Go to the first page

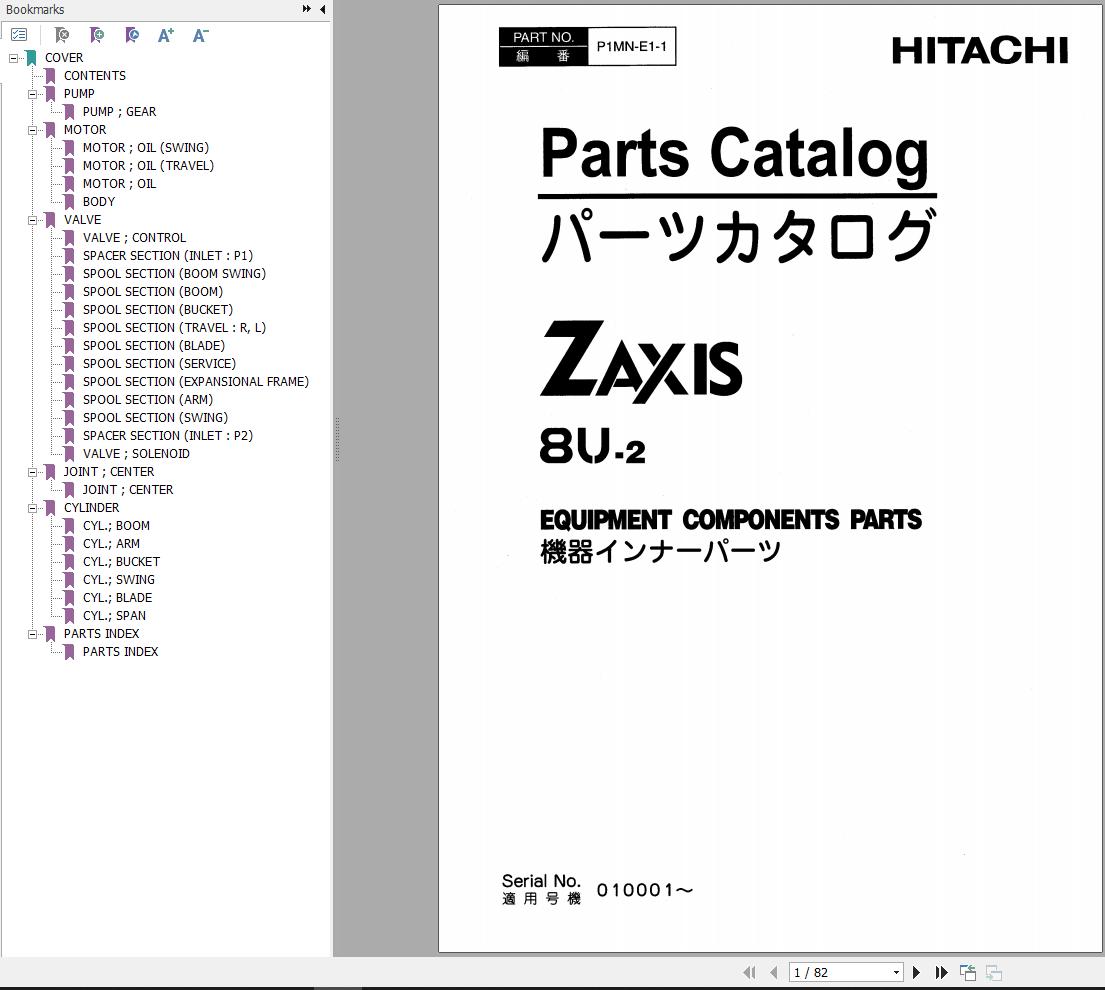tap(749, 972)
